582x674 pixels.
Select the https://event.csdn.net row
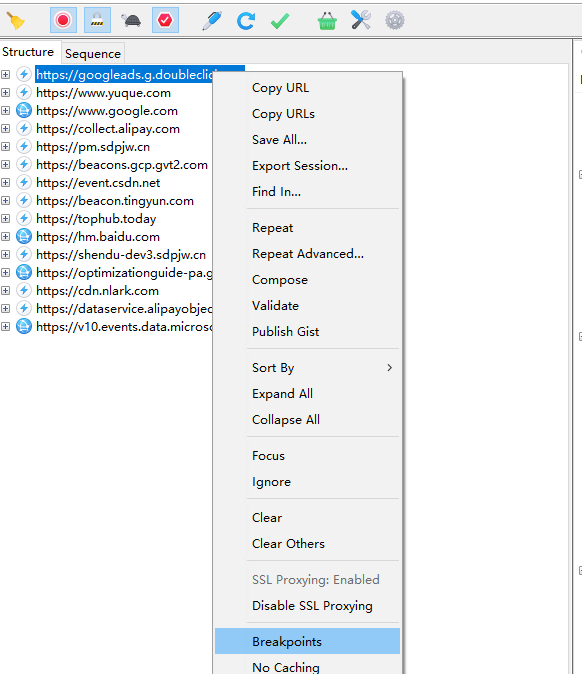click(98, 183)
